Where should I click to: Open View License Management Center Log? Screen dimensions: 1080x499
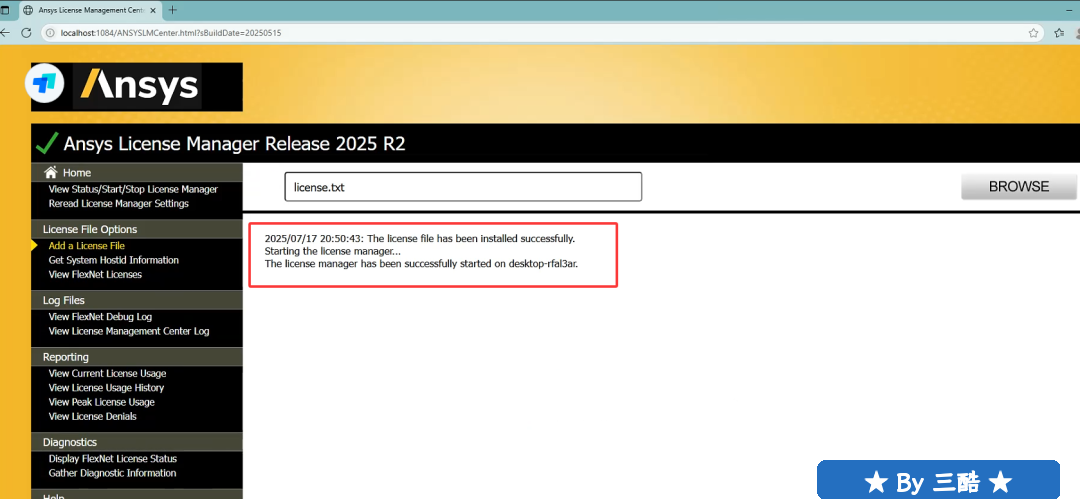click(x=129, y=331)
